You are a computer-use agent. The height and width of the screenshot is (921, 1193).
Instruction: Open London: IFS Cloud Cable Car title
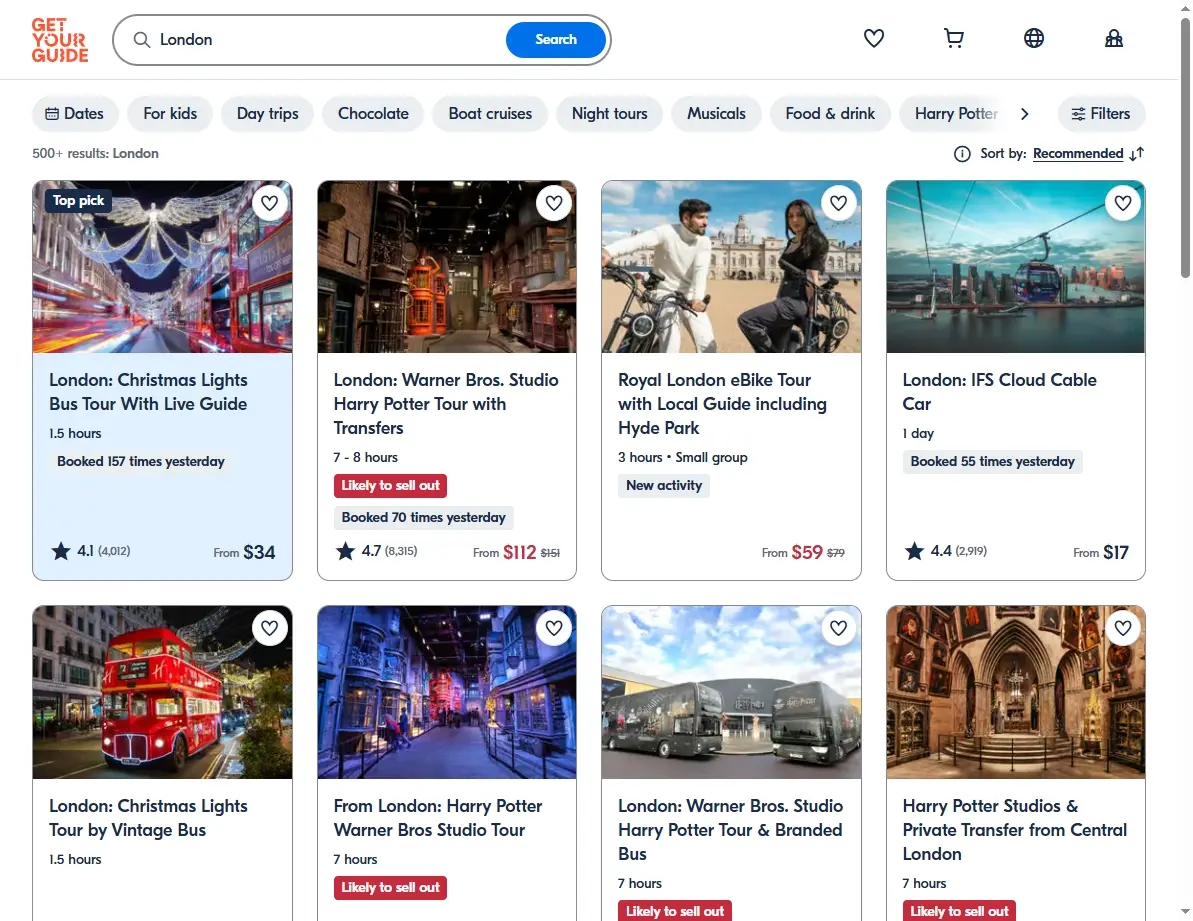pyautogui.click(x=999, y=392)
